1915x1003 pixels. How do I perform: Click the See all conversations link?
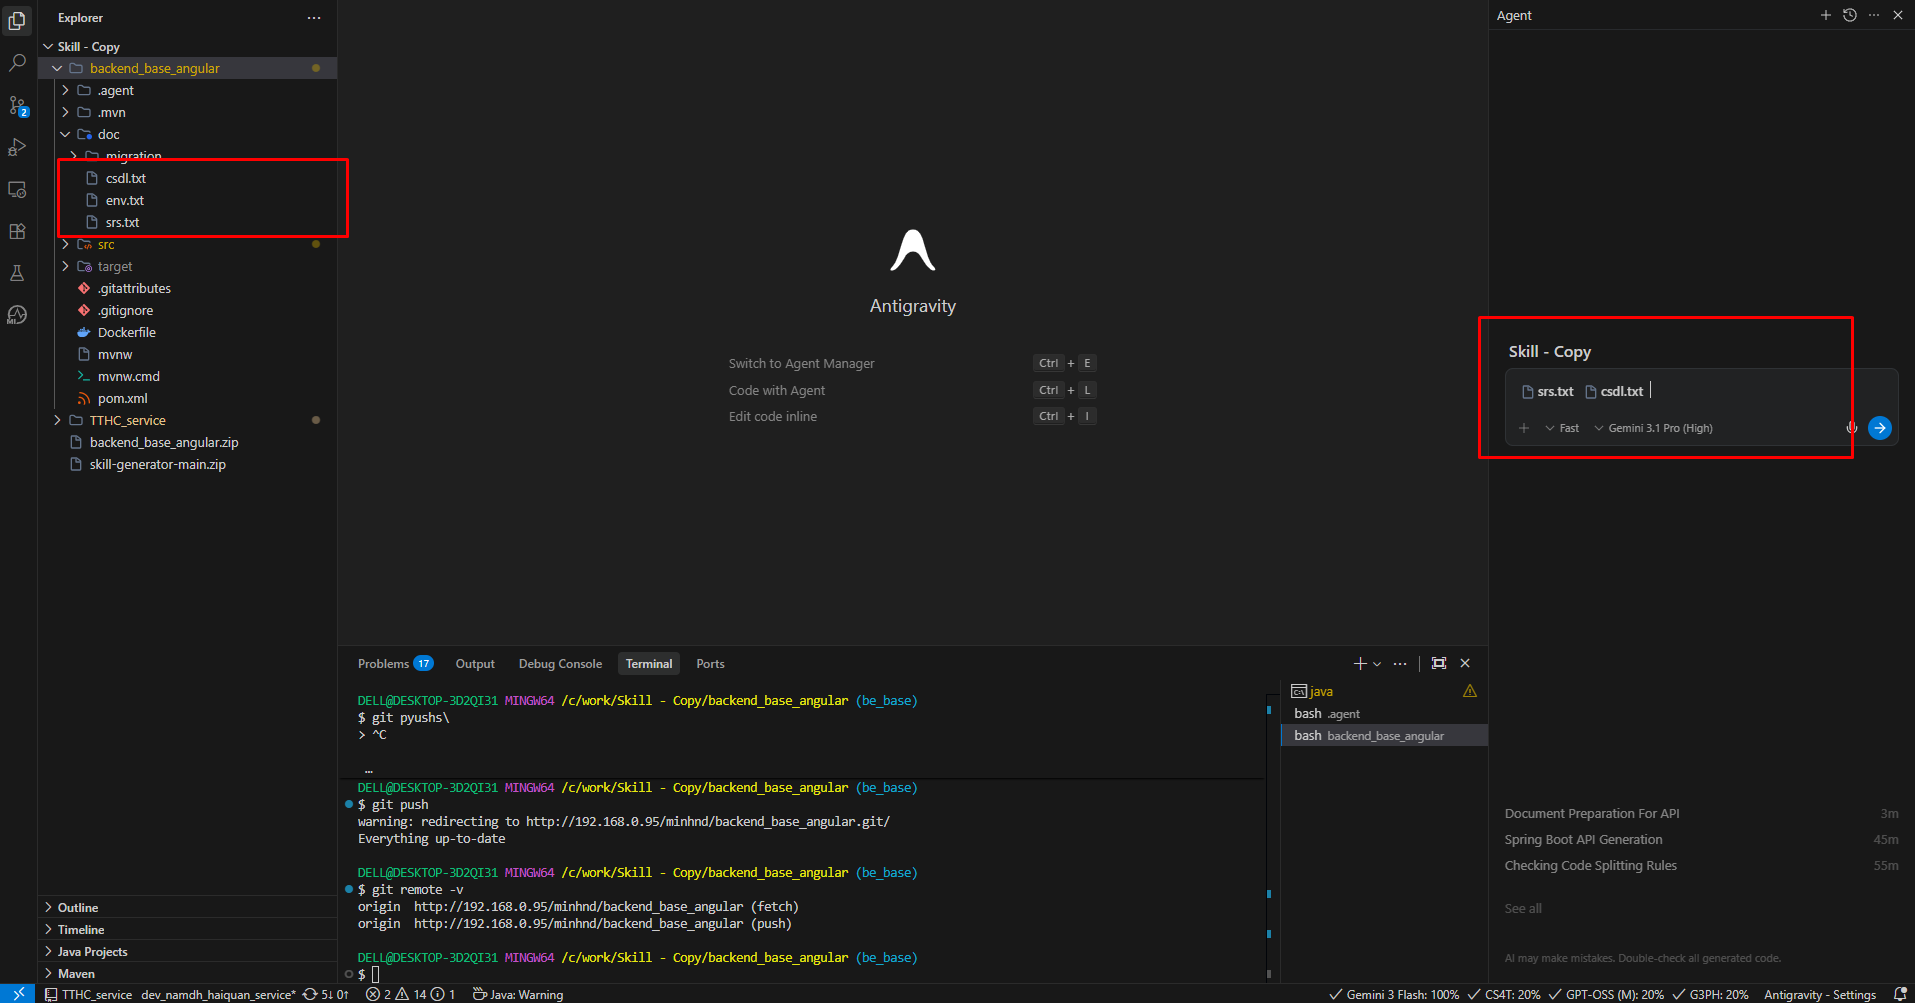point(1522,909)
